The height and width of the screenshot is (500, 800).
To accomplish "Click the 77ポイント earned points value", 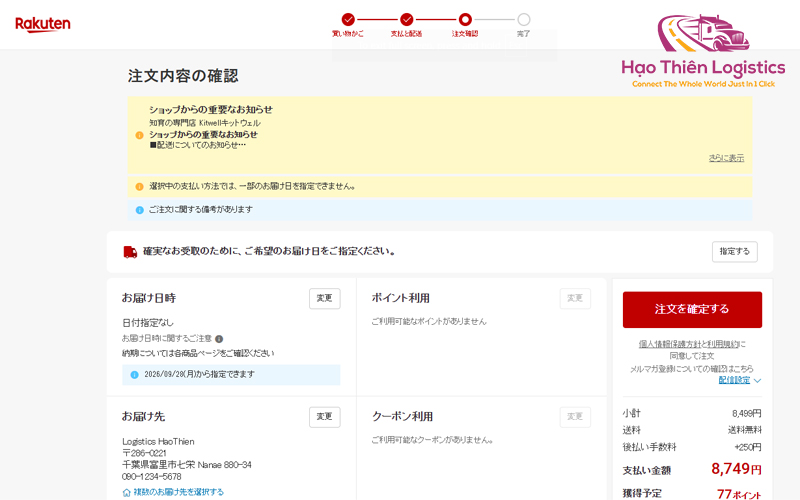I will (x=739, y=494).
